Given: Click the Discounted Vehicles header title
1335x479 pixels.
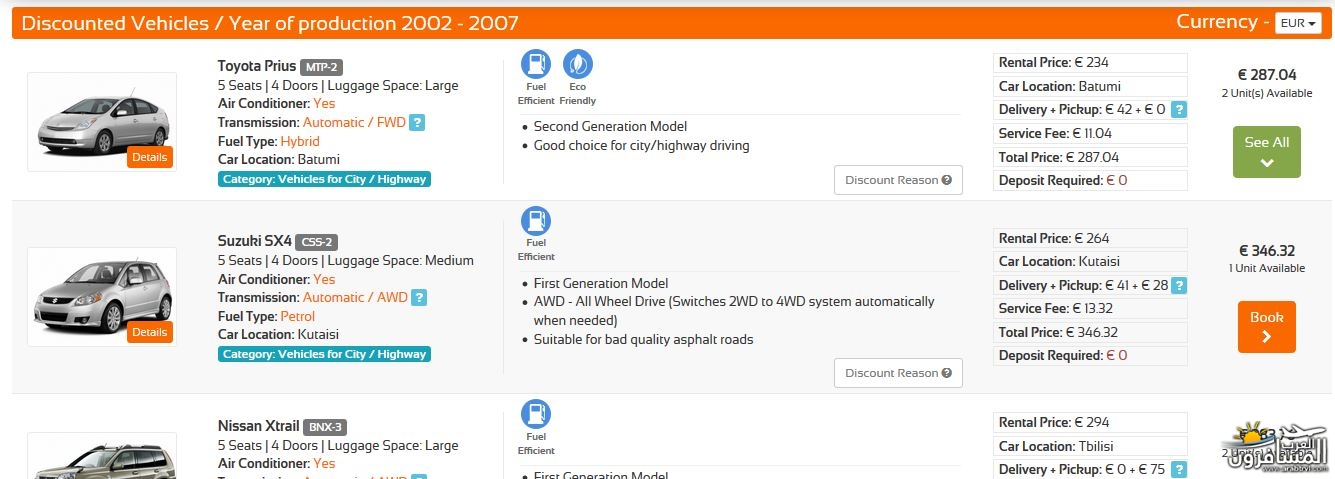Looking at the screenshot, I should tap(270, 23).
